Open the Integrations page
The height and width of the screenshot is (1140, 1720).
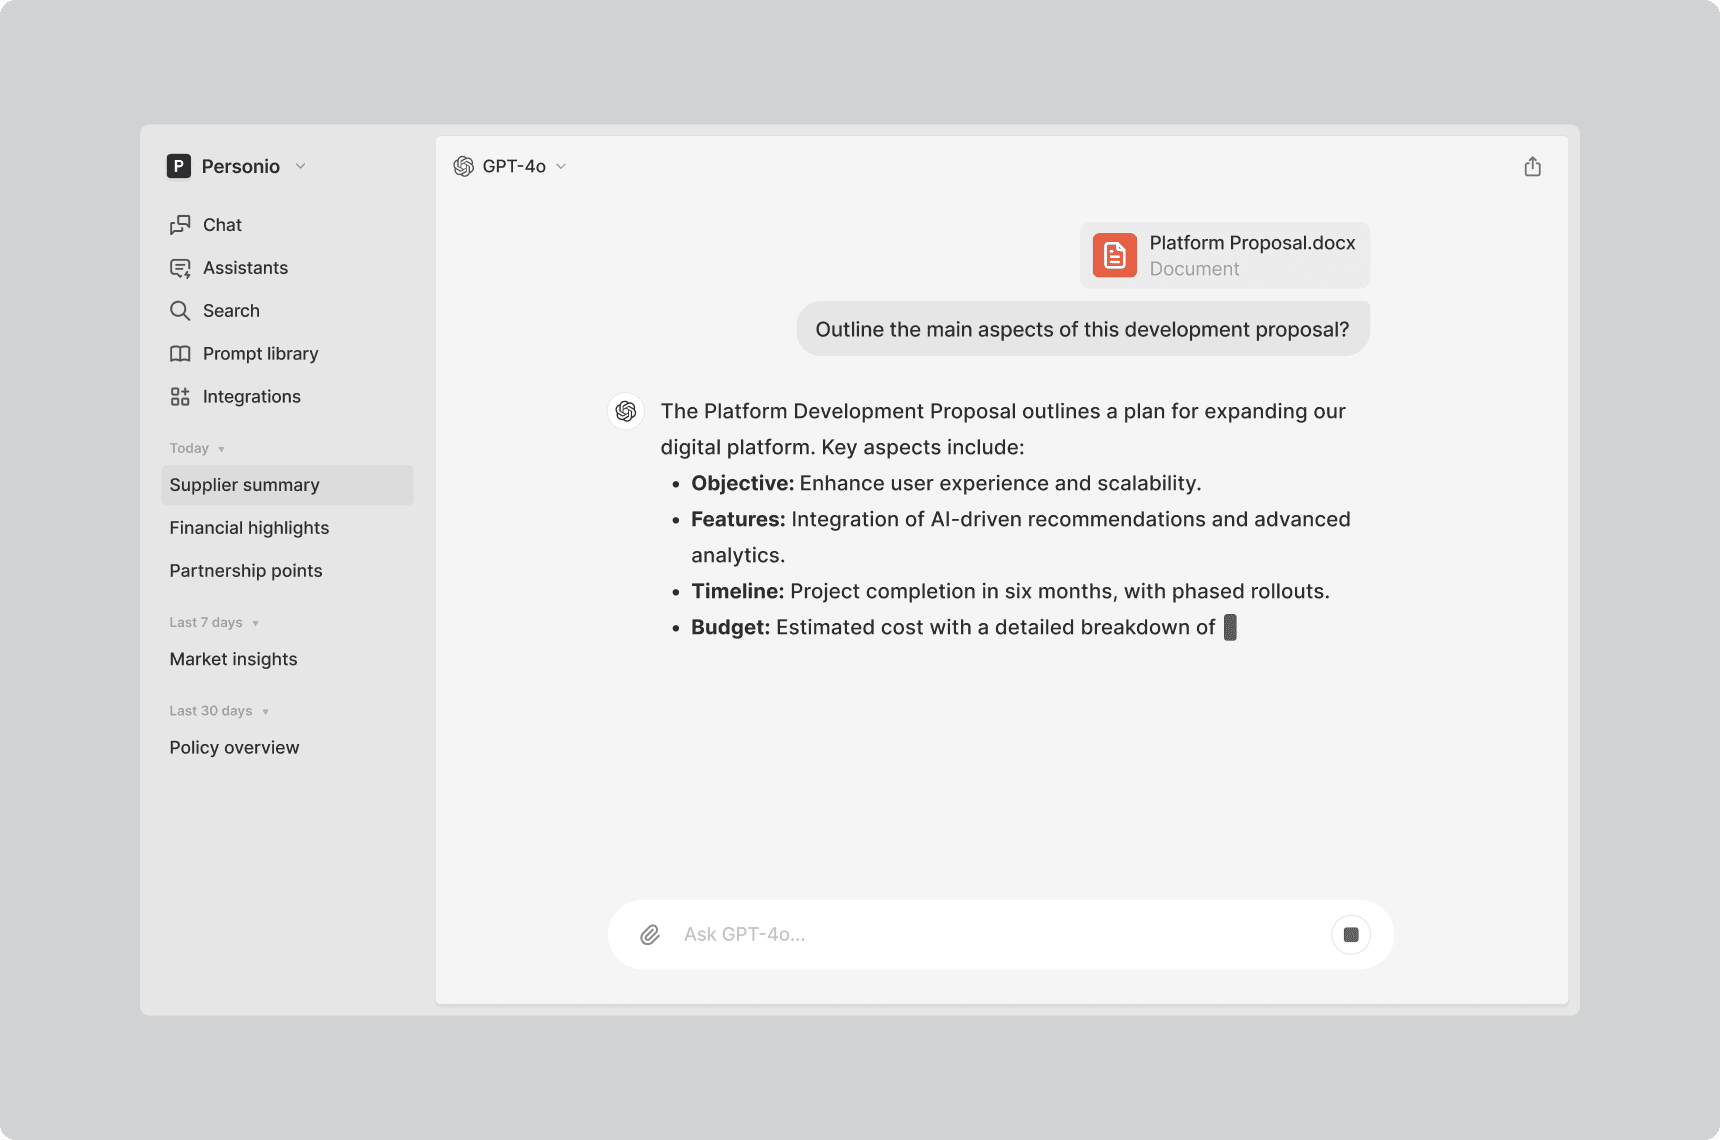tap(251, 397)
